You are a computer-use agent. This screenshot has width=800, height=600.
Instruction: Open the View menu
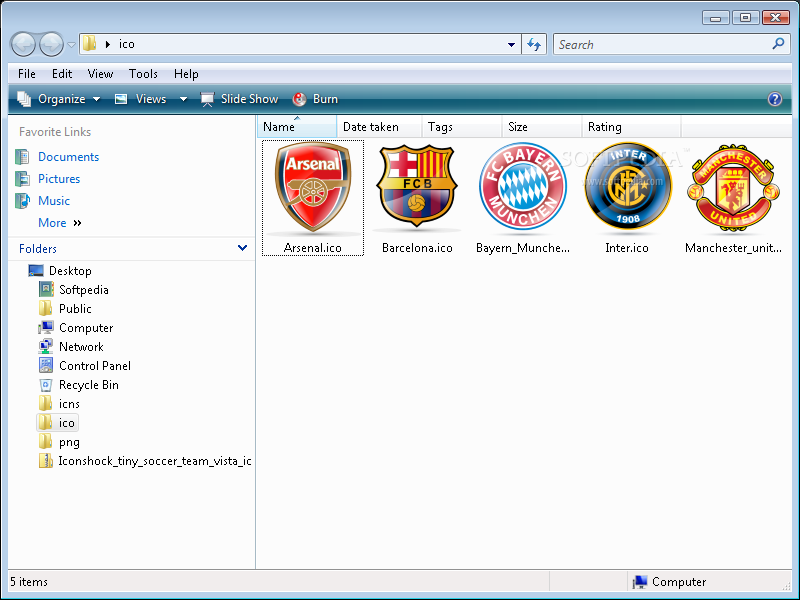tap(100, 74)
